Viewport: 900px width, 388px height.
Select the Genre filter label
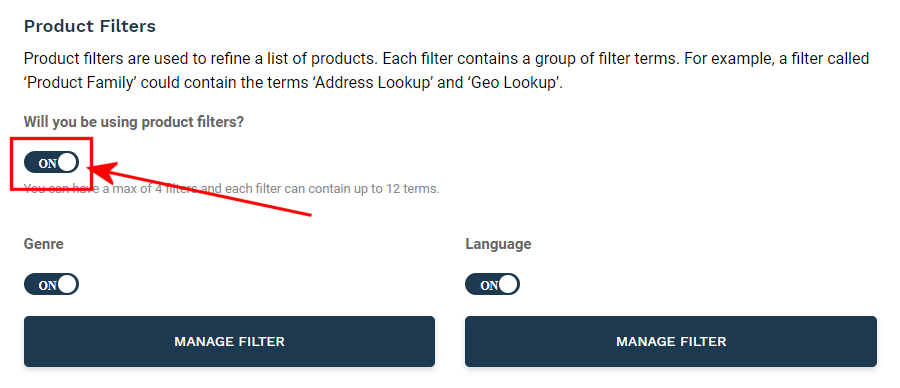tap(44, 244)
